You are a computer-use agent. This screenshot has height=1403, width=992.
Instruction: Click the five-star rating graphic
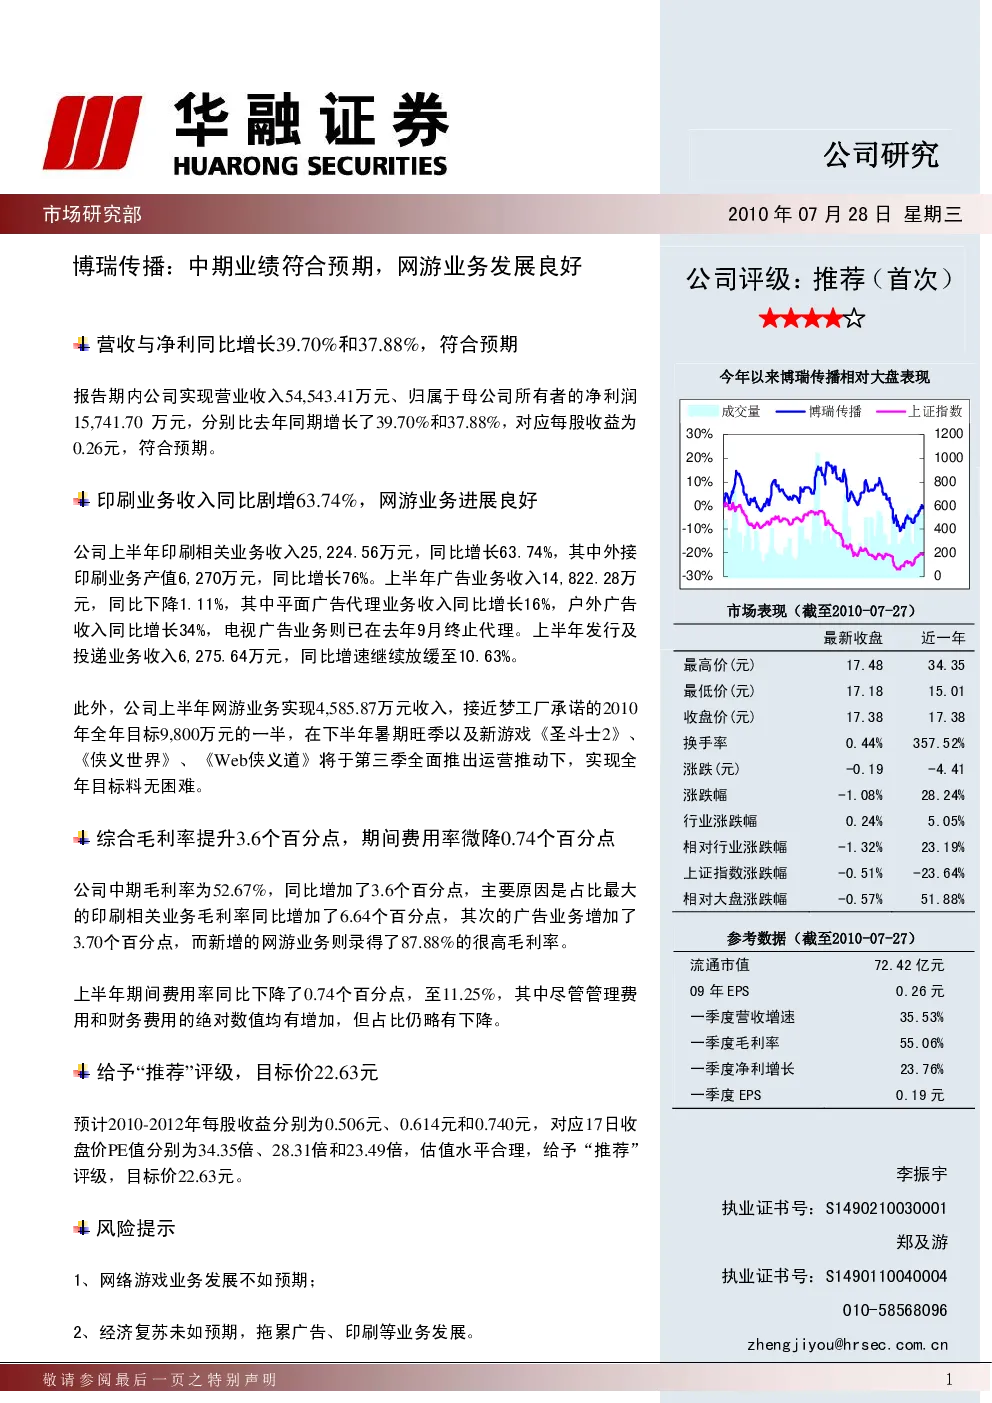[x=811, y=319]
